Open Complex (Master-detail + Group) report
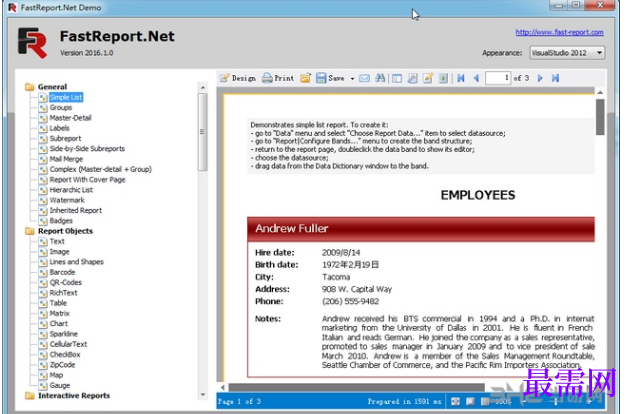The height and width of the screenshot is (414, 635). tap(100, 169)
